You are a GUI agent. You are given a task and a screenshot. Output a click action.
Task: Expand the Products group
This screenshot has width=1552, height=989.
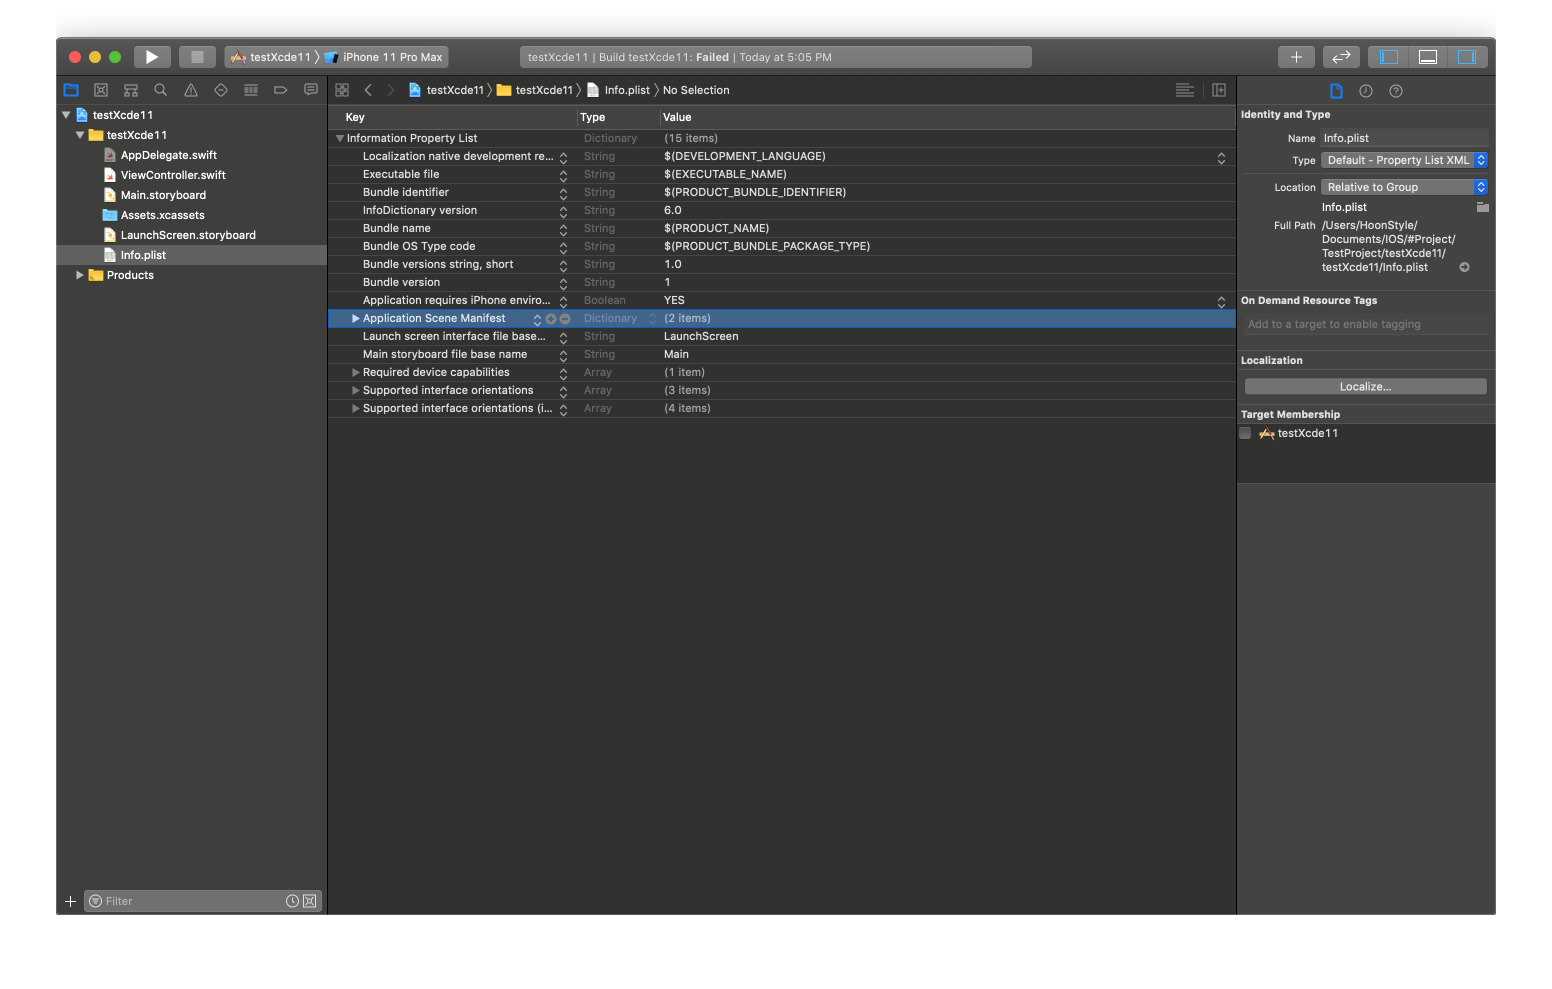(80, 275)
